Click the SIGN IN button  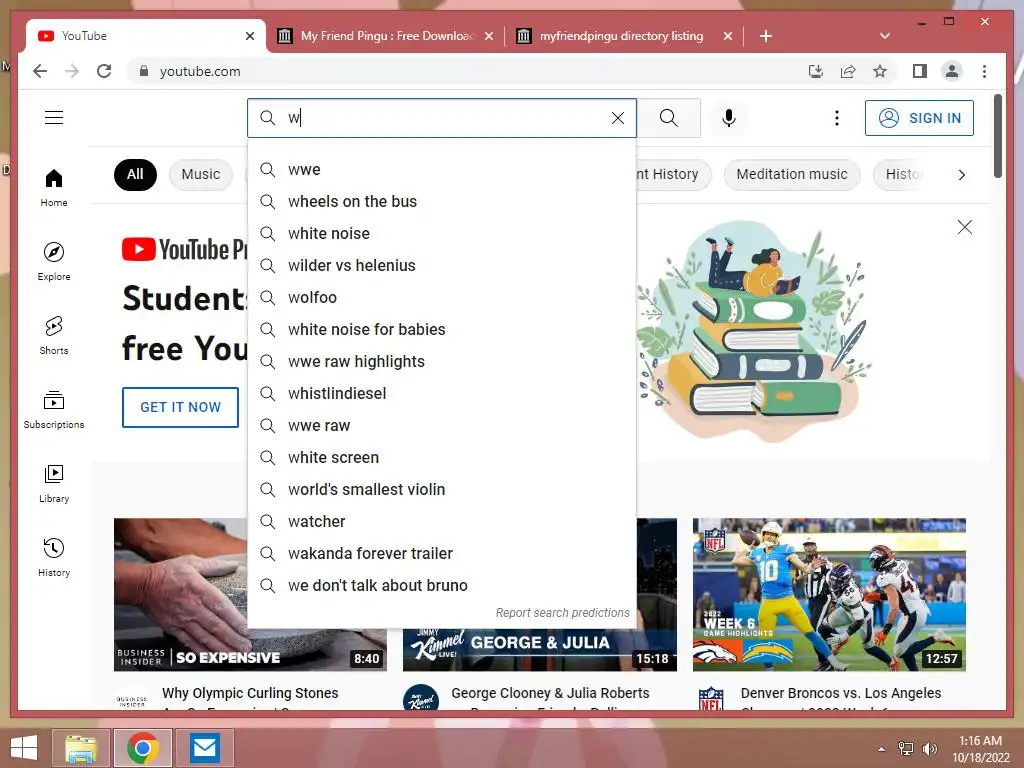[920, 118]
